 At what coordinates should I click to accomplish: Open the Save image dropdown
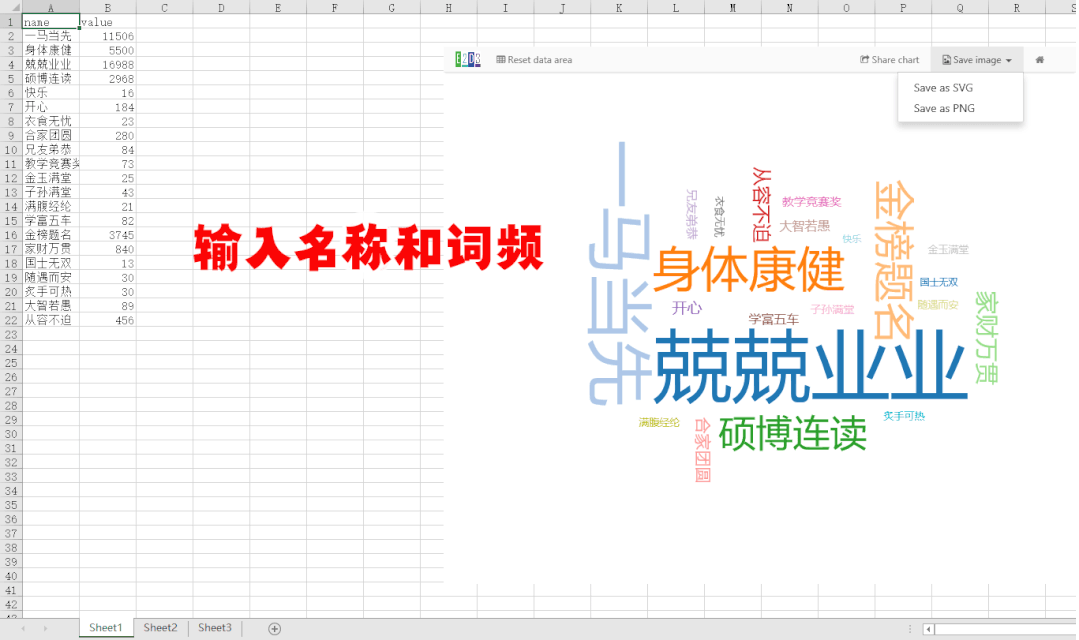(x=977, y=60)
